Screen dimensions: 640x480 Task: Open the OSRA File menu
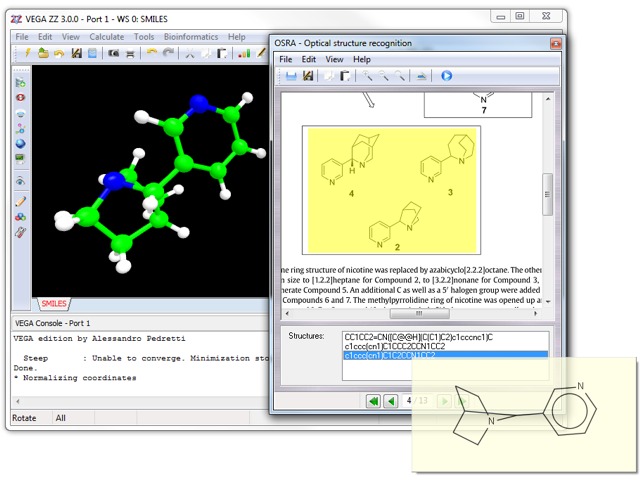click(x=285, y=60)
